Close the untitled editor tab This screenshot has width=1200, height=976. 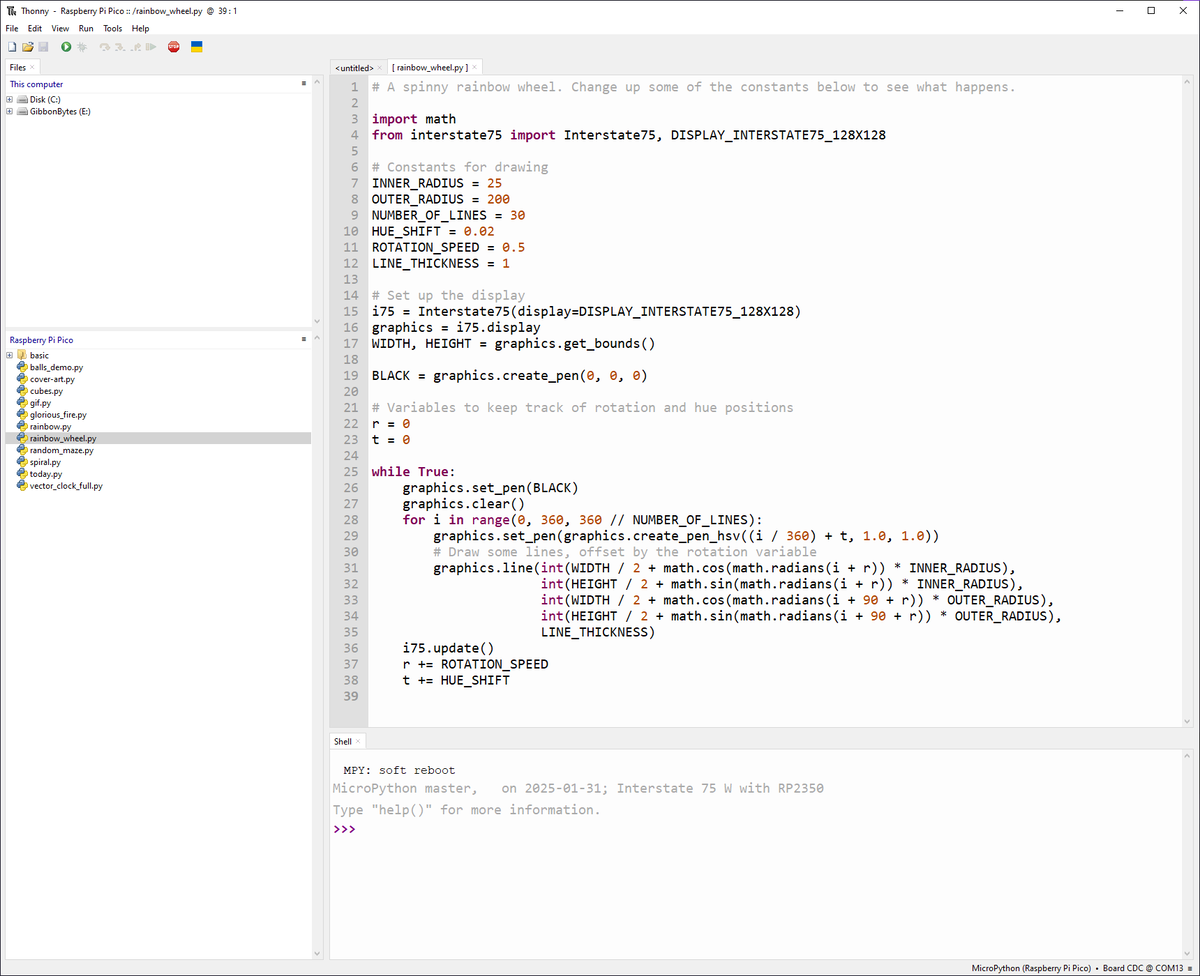pos(380,68)
